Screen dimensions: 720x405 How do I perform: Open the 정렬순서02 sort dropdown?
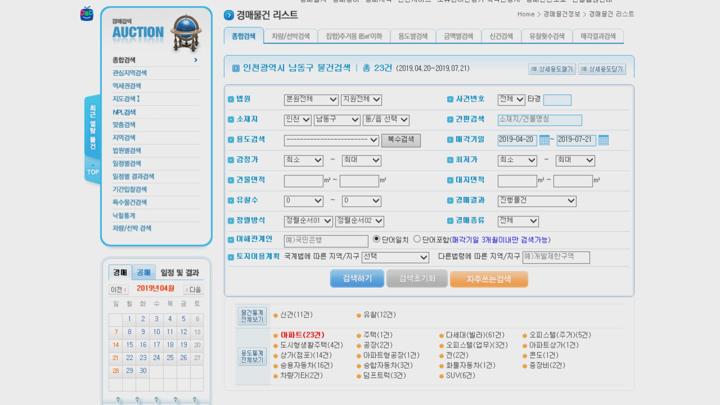click(359, 221)
